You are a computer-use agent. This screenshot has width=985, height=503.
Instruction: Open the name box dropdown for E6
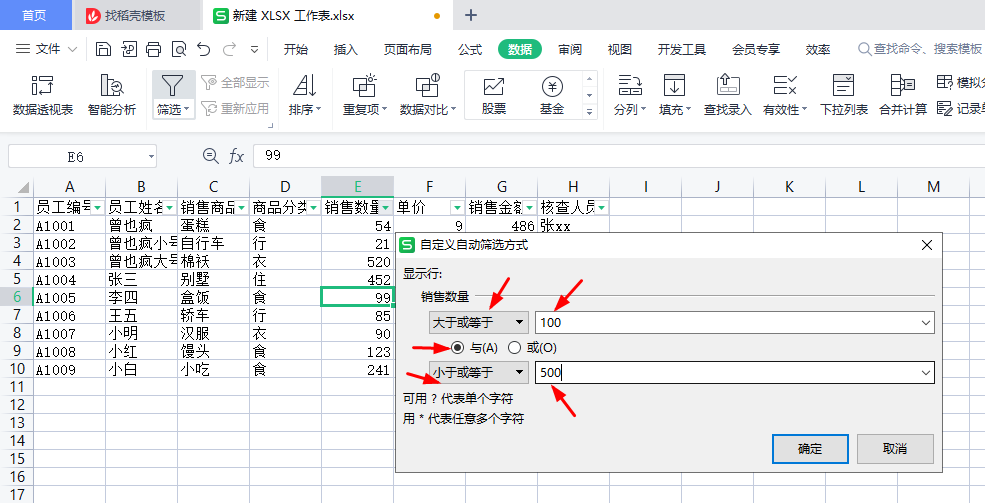151,156
